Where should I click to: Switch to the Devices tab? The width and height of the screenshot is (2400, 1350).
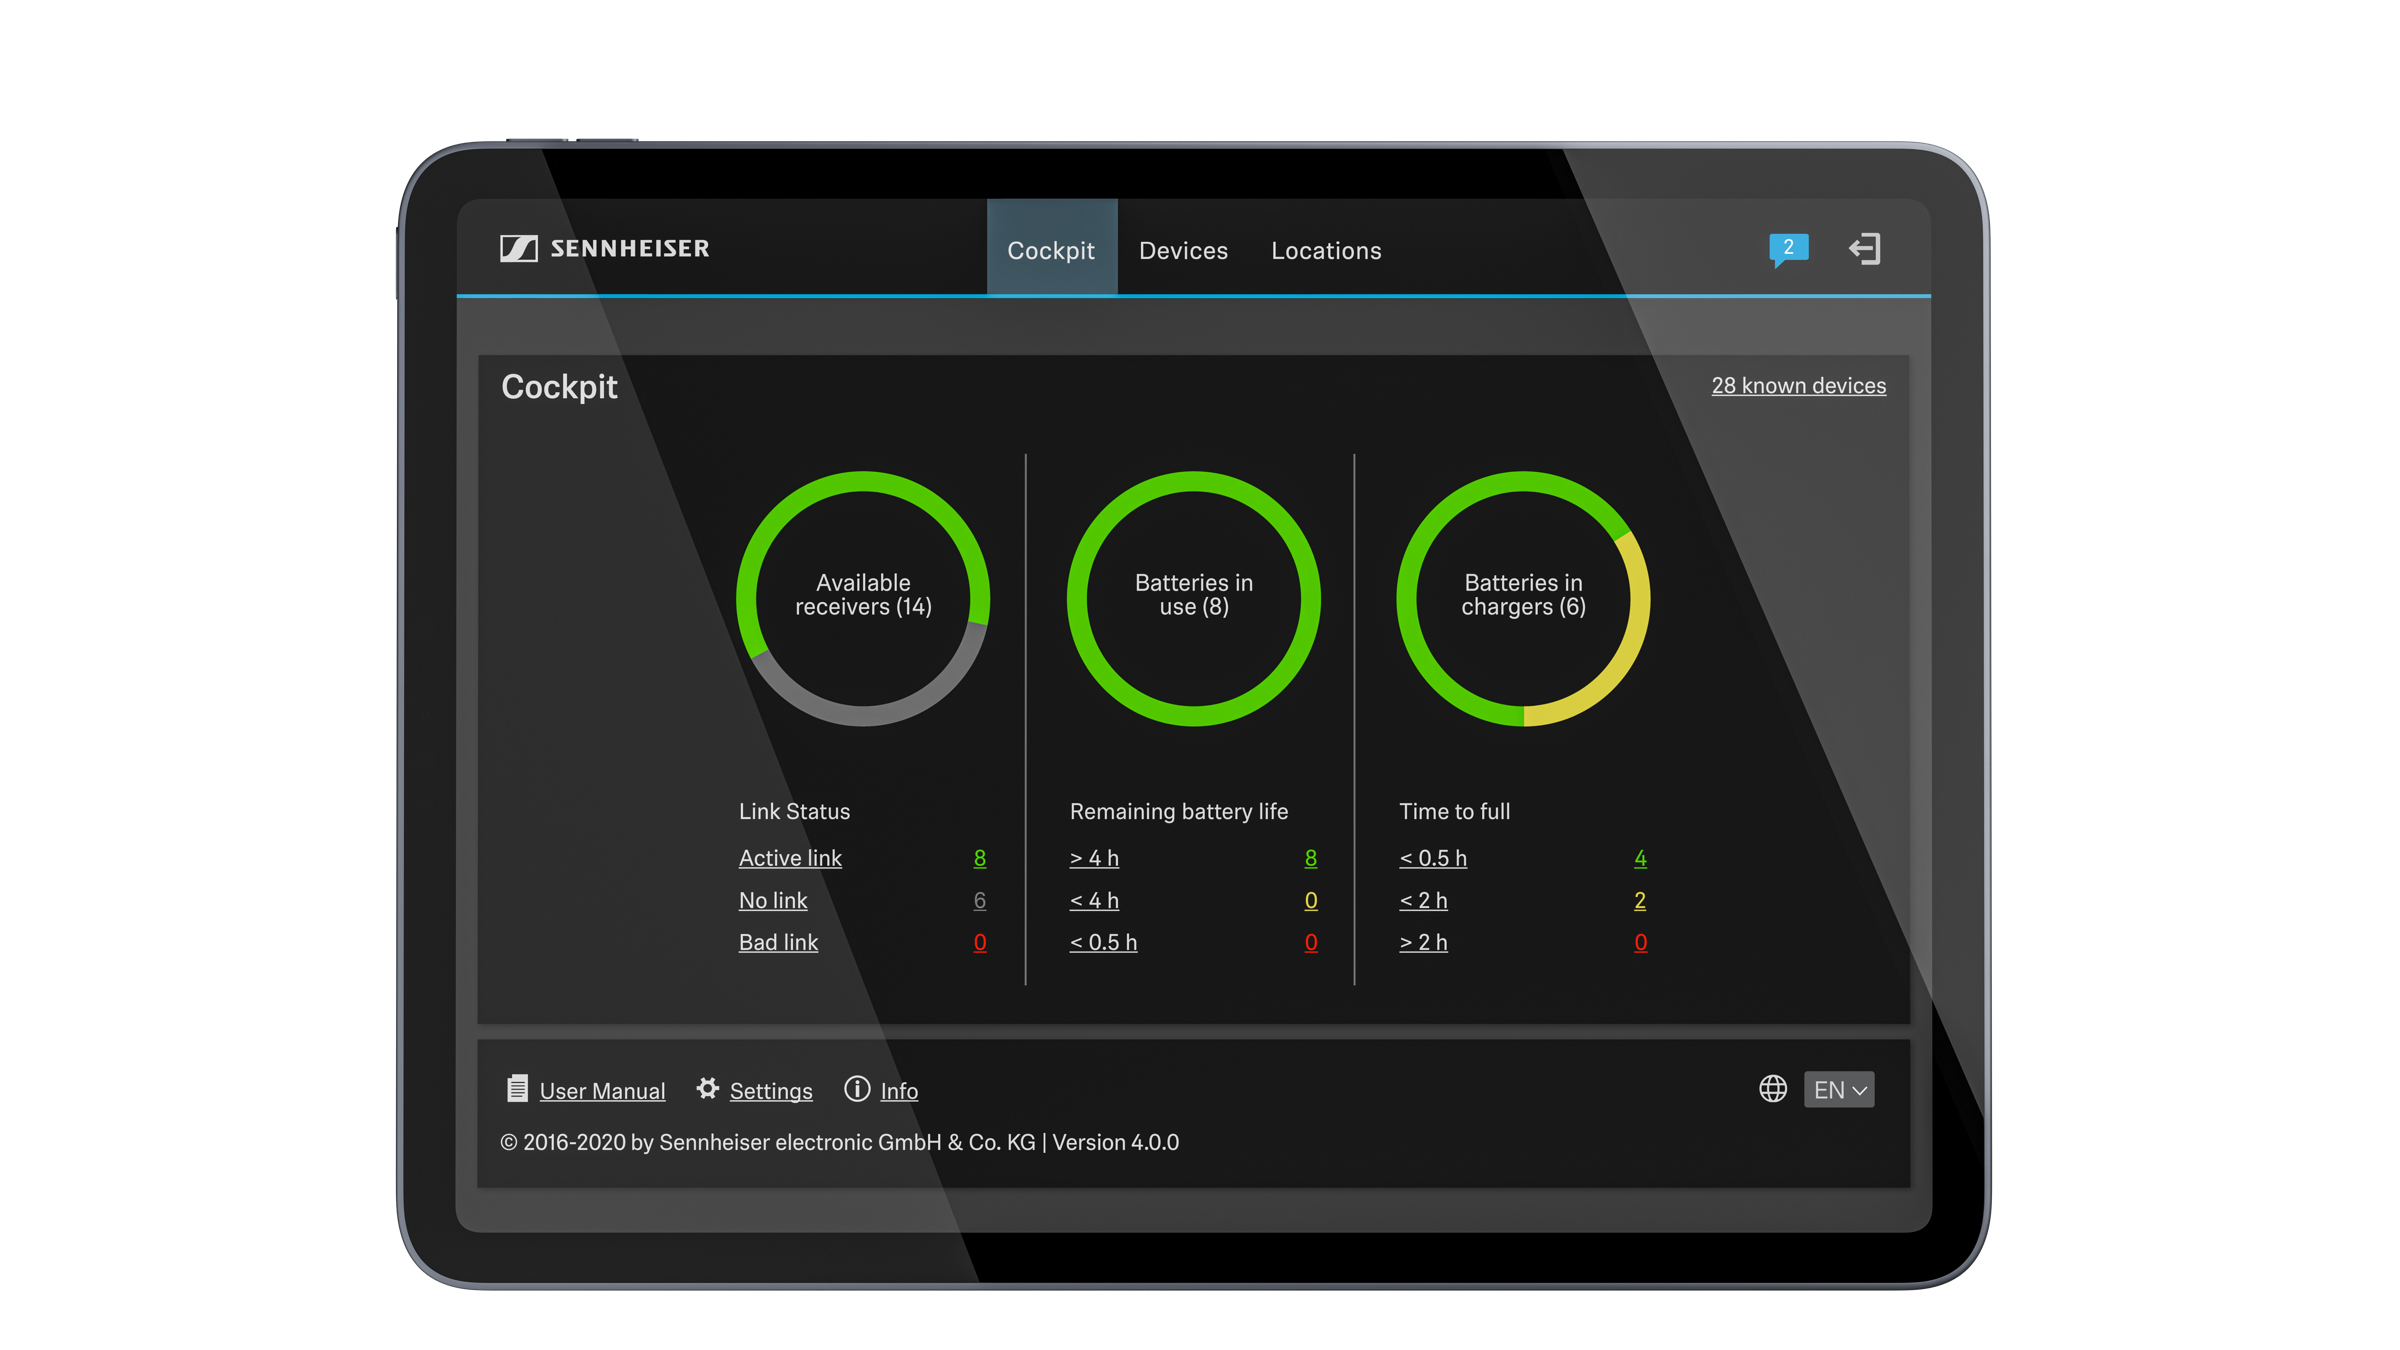[x=1183, y=250]
